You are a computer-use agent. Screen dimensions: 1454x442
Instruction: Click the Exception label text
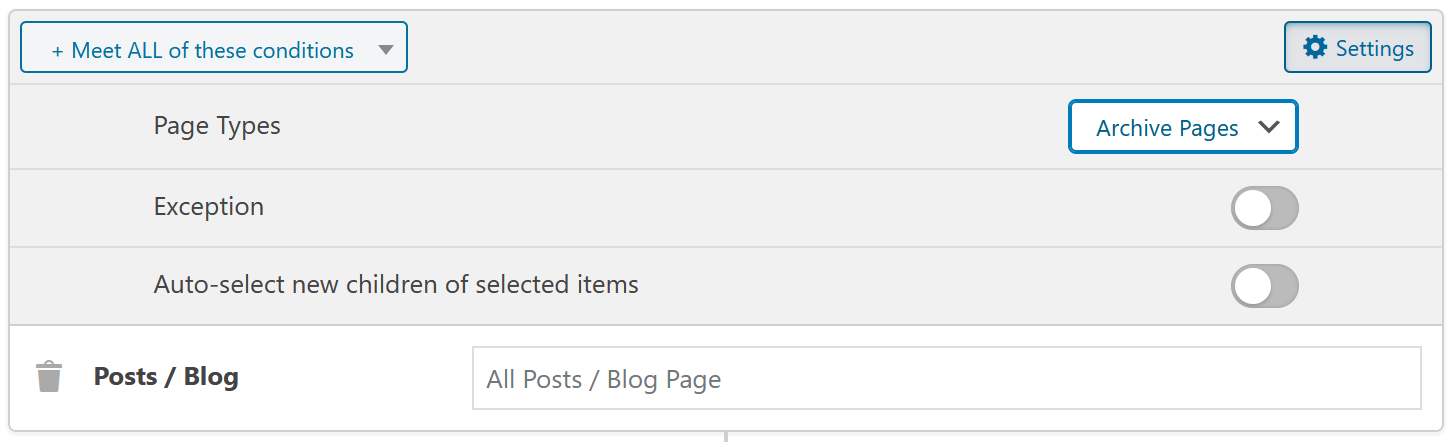(x=209, y=207)
